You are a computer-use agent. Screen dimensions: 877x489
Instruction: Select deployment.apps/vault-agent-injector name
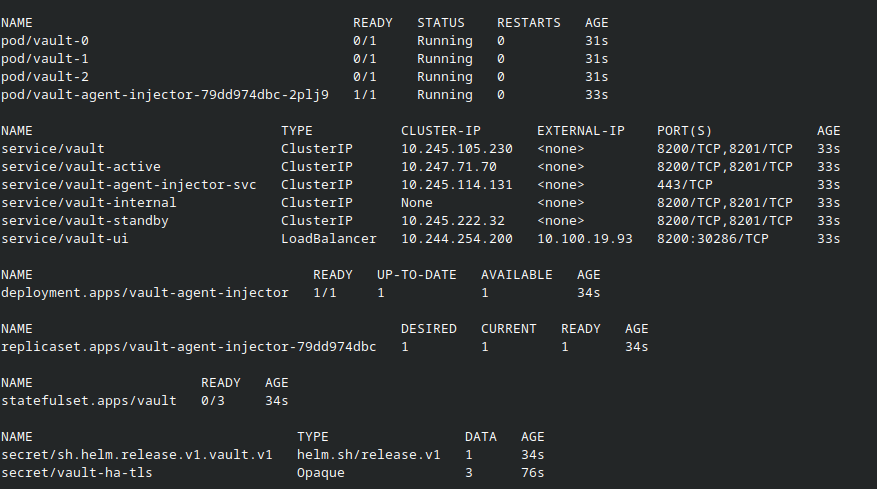click(x=145, y=293)
